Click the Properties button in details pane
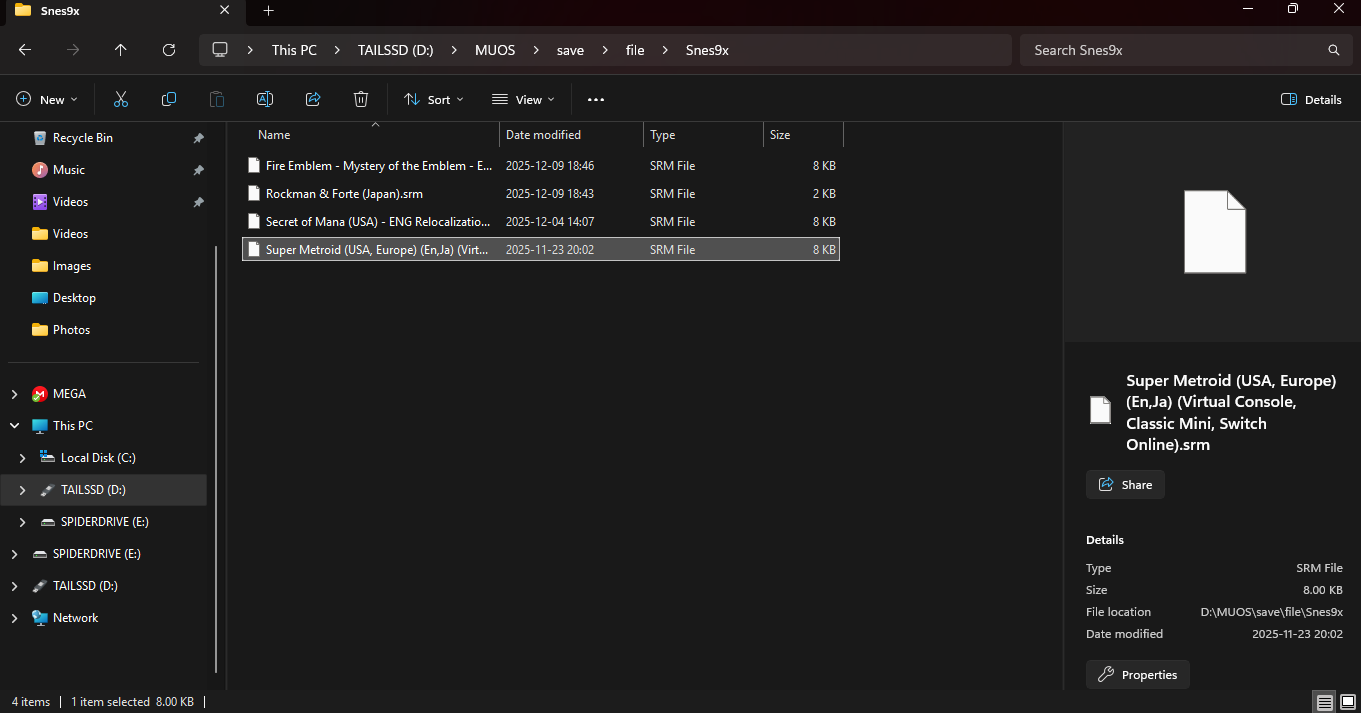The width and height of the screenshot is (1361, 713). [x=1138, y=675]
